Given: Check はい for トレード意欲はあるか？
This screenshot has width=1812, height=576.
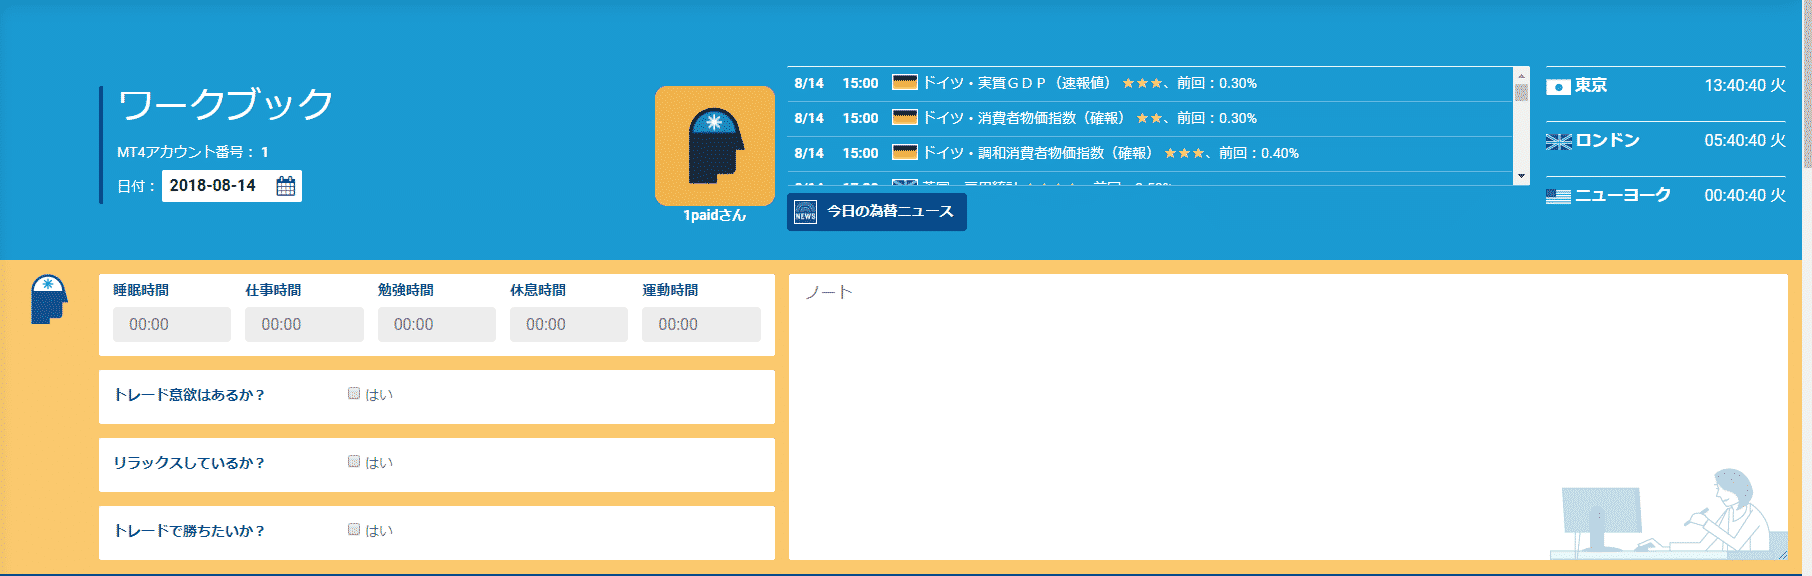Looking at the screenshot, I should click(x=354, y=394).
